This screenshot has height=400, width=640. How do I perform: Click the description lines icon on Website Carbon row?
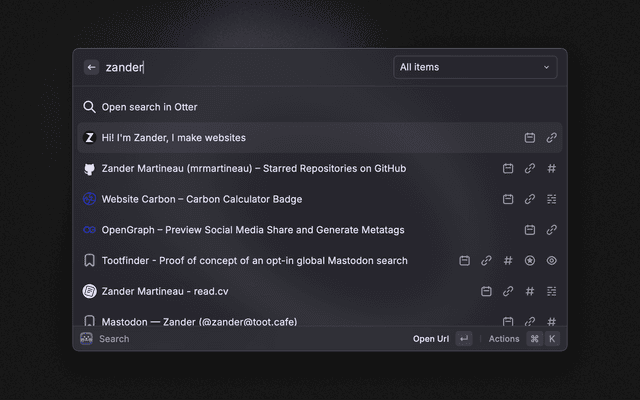tap(552, 199)
